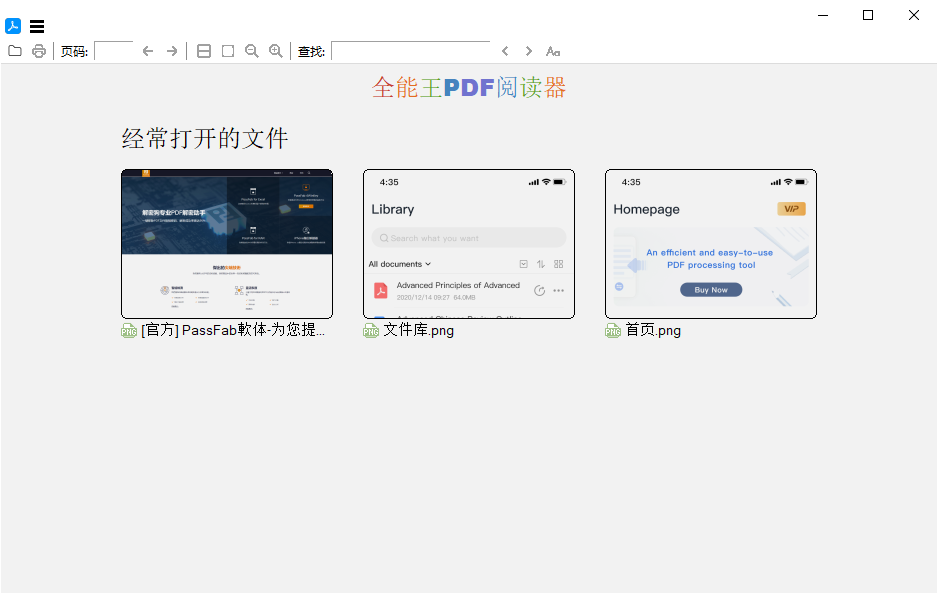
Task: Find previous search match arrow
Action: pos(505,51)
